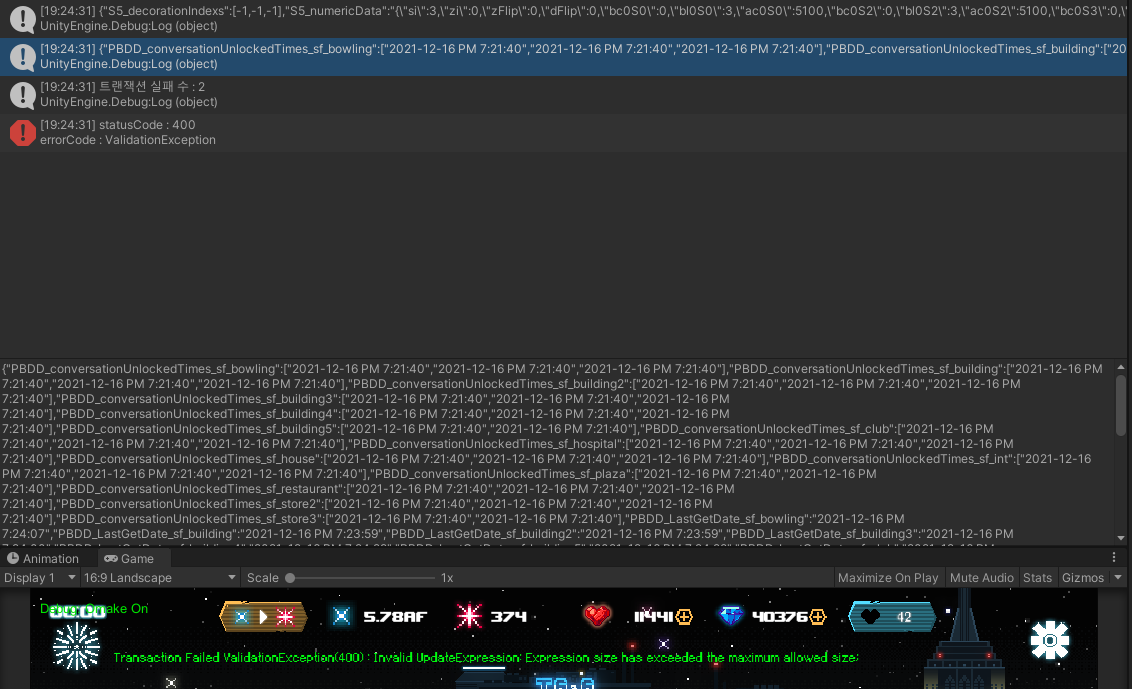Click the blue star icon beside 5.78AF
This screenshot has width=1132, height=689.
pyautogui.click(x=343, y=616)
